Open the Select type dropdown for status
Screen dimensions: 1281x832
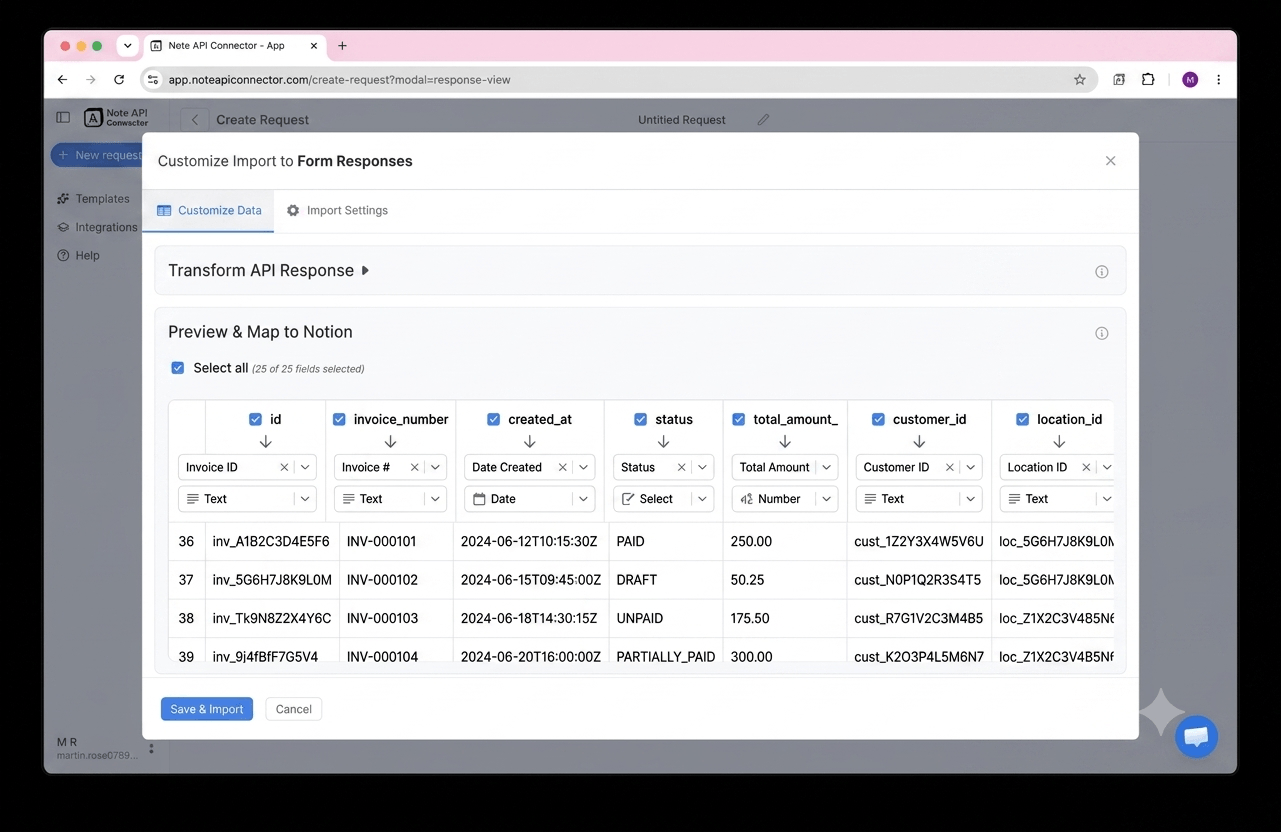click(x=663, y=499)
